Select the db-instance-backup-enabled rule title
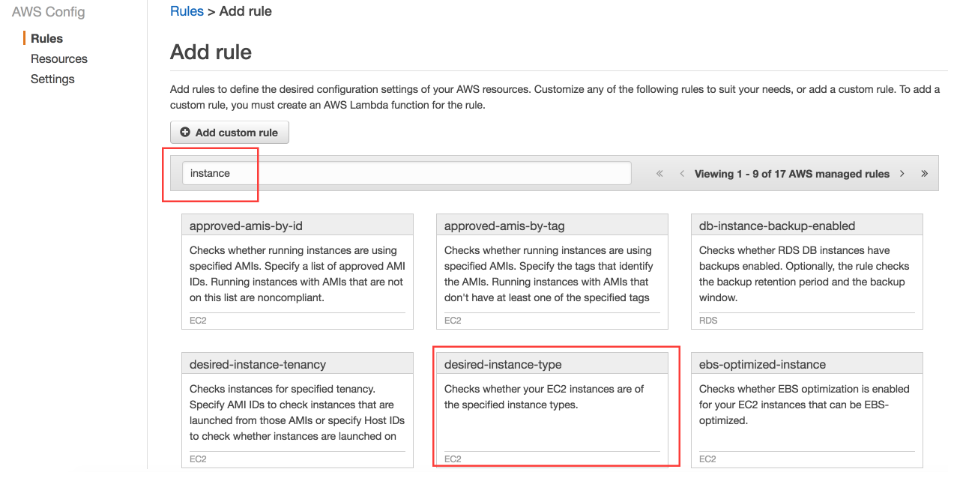Viewport: 973px width, 485px height. (777, 226)
